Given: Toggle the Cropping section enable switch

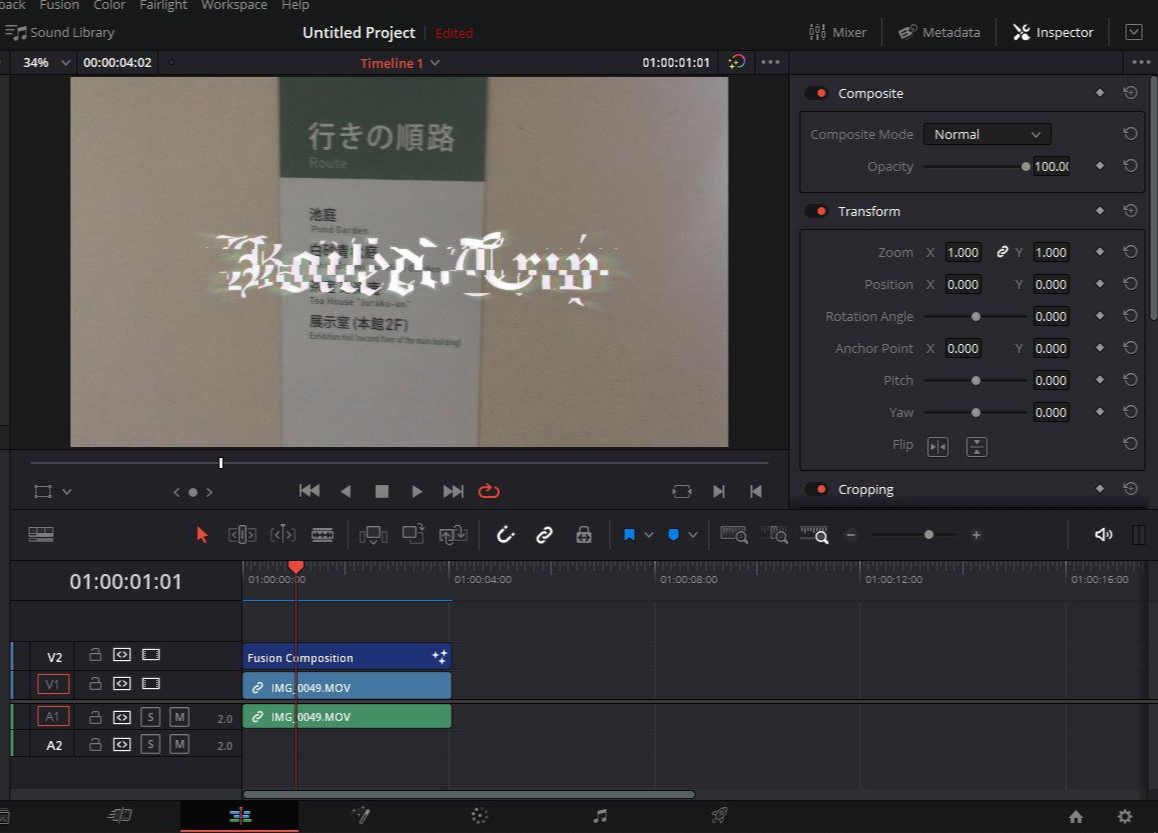Looking at the screenshot, I should coord(817,489).
